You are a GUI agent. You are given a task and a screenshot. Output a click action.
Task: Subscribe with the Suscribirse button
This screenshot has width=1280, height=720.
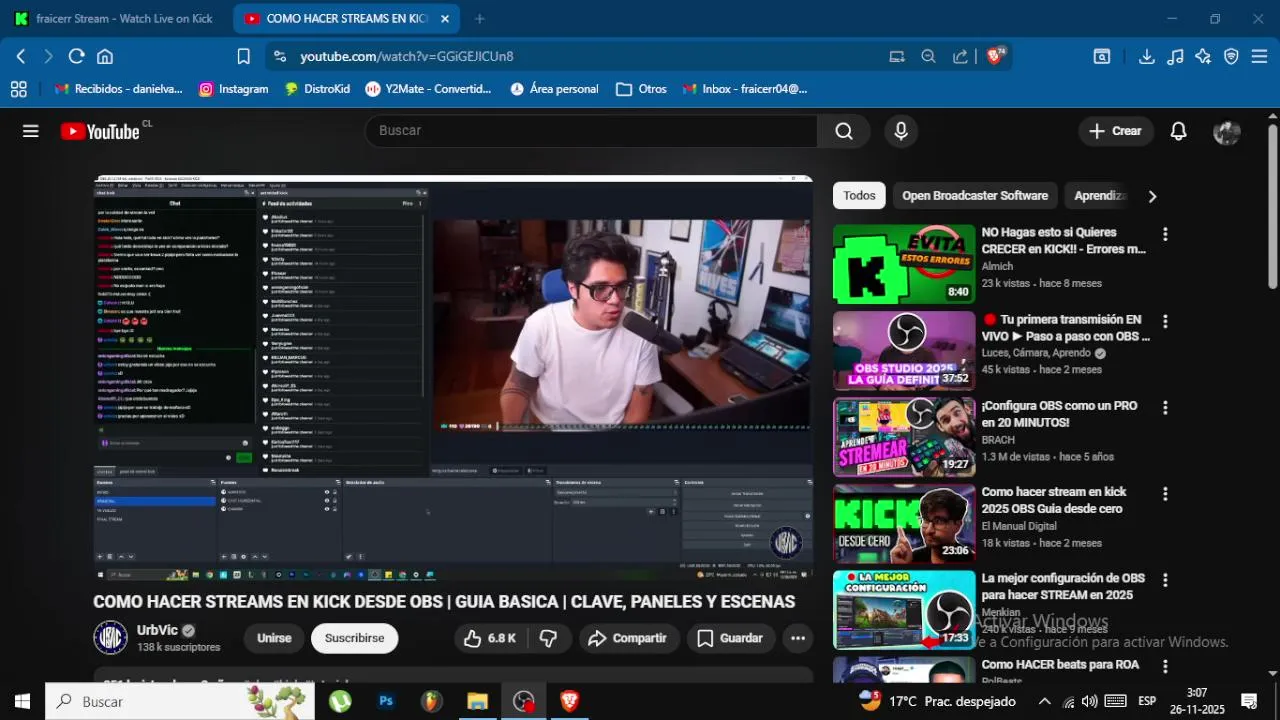(354, 638)
